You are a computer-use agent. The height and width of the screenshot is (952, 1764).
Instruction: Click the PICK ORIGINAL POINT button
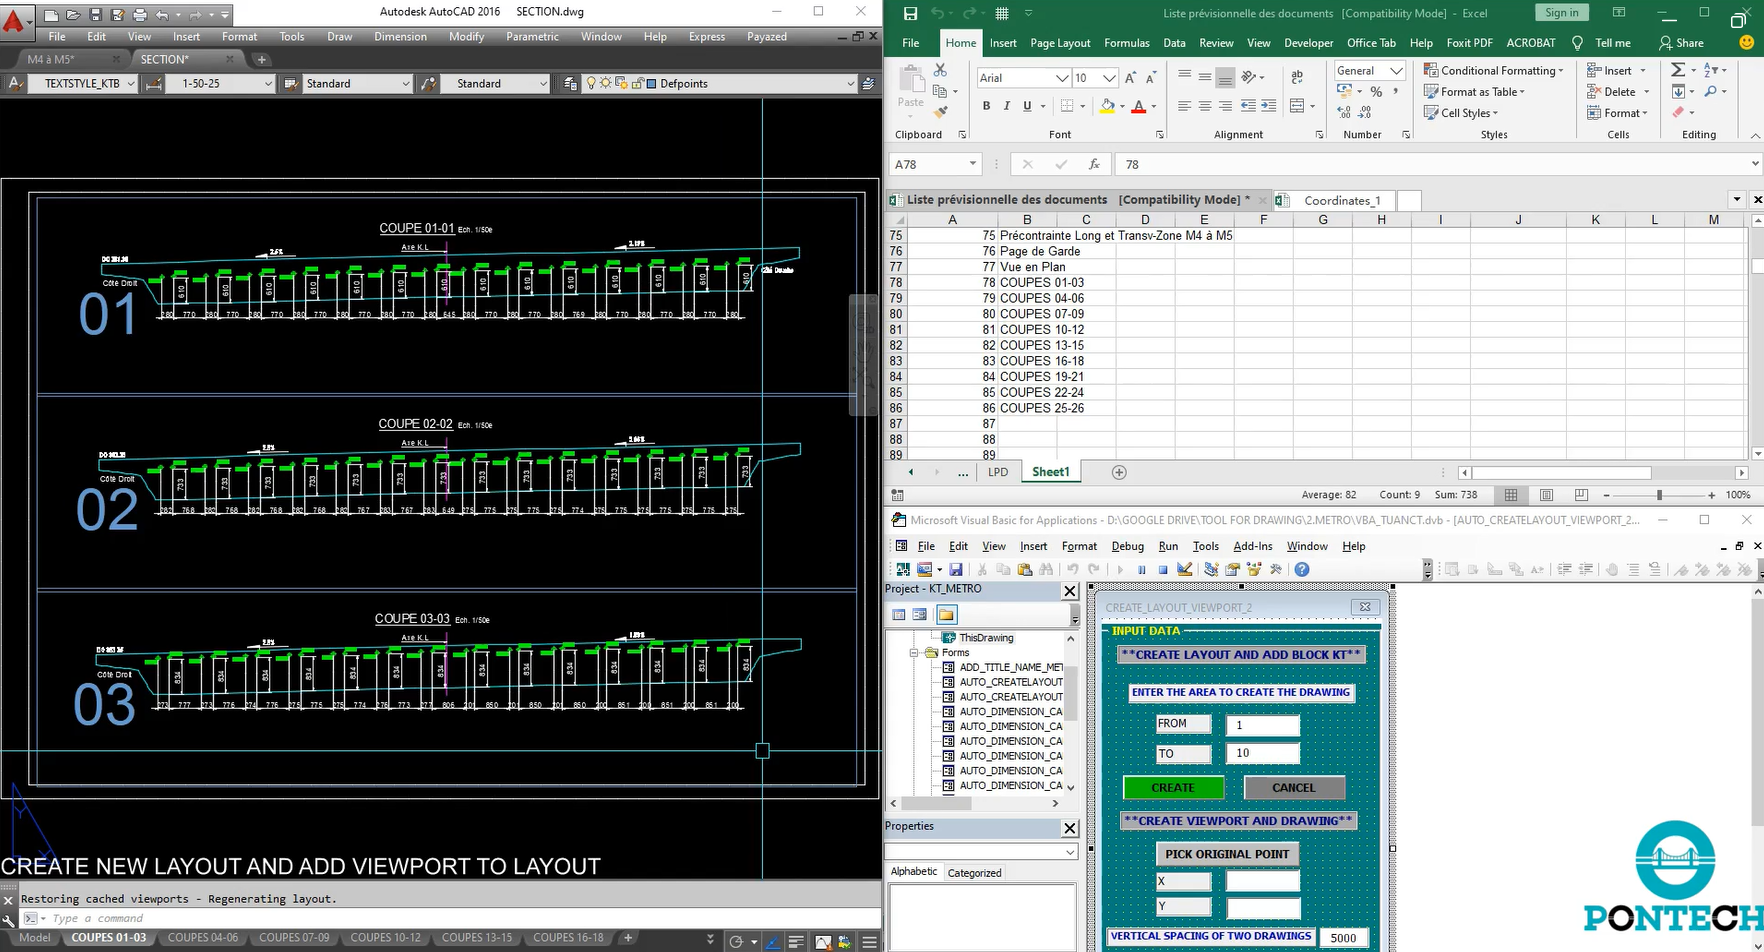click(1227, 854)
